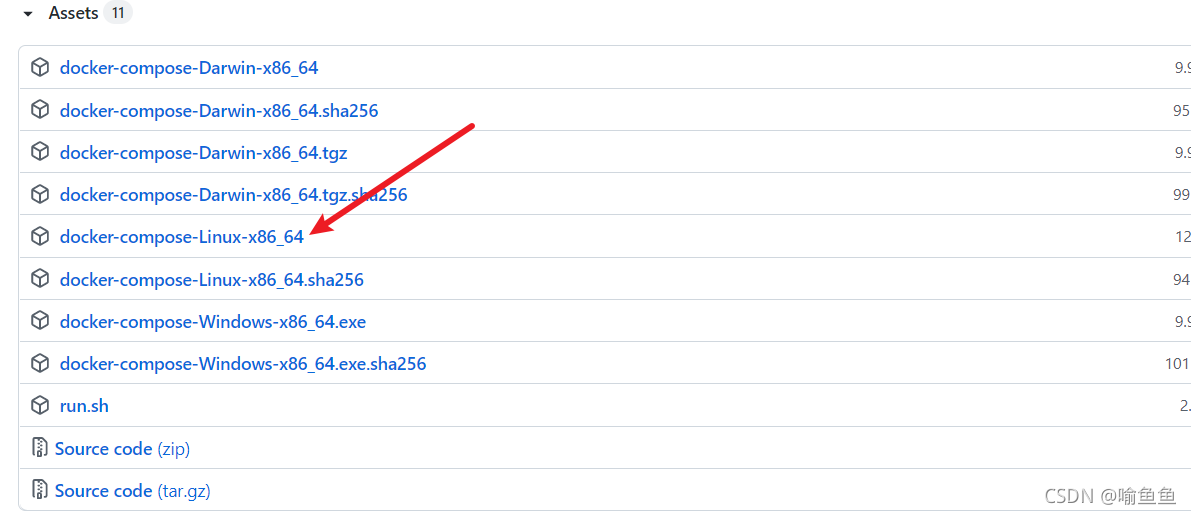Open docker-compose-Darwin-x86_64.tgz.sha256 link
1191x514 pixels.
point(233,195)
